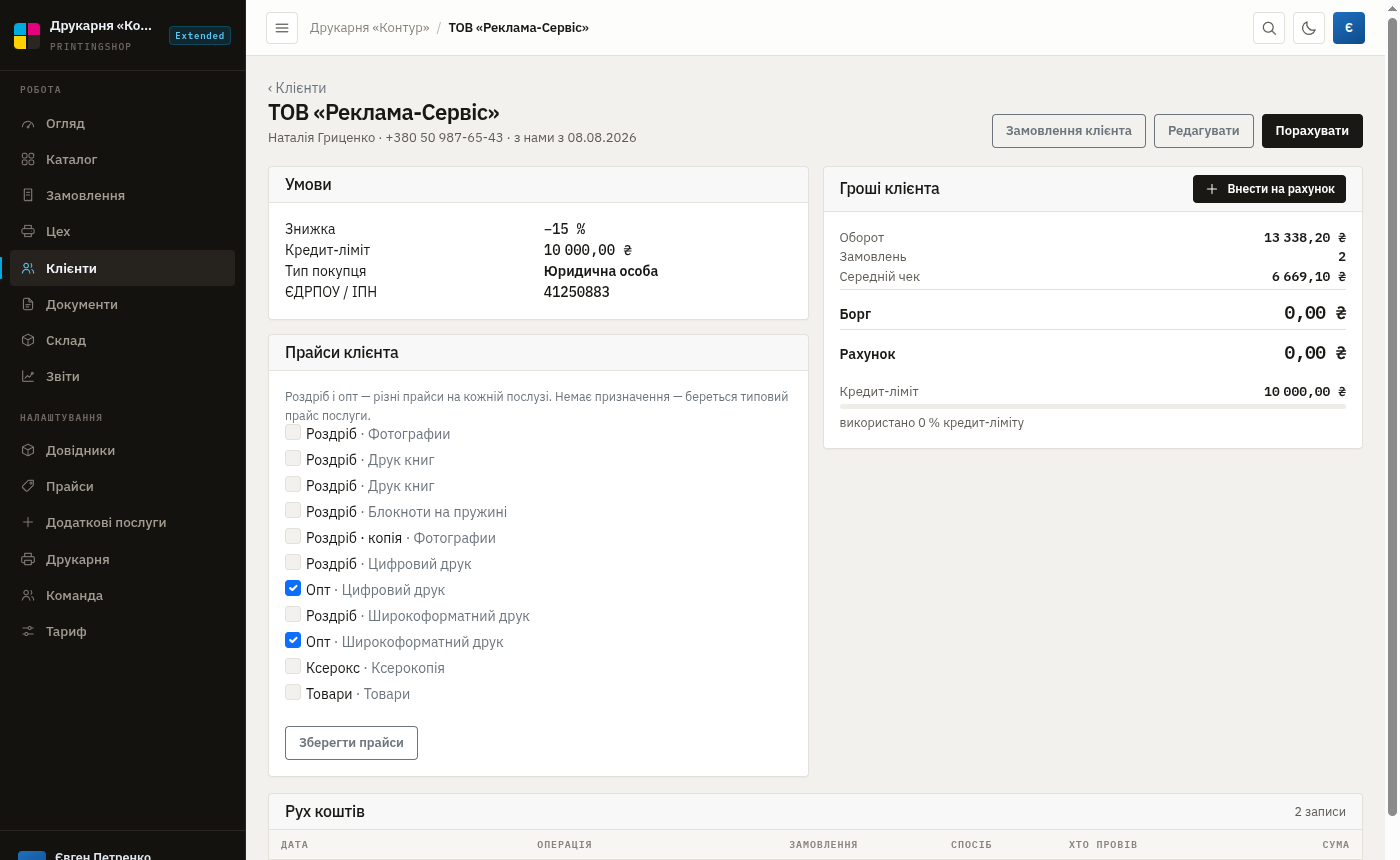
Task: Click the Додаткові послуги plus icon
Action: 28,523
